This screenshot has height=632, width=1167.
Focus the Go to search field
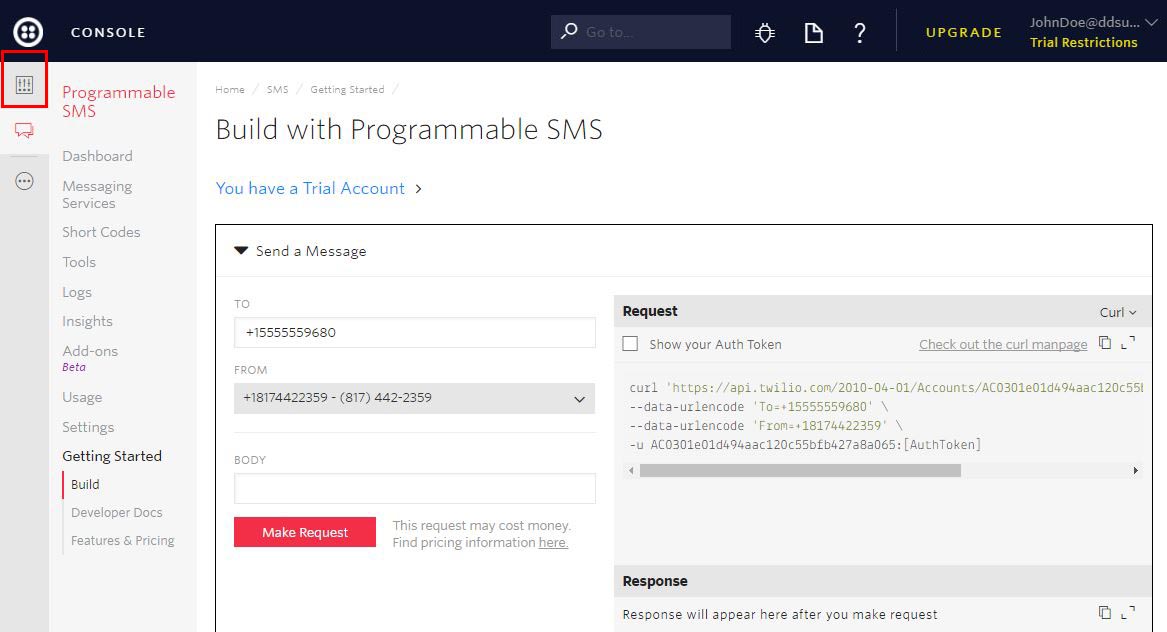pos(641,32)
